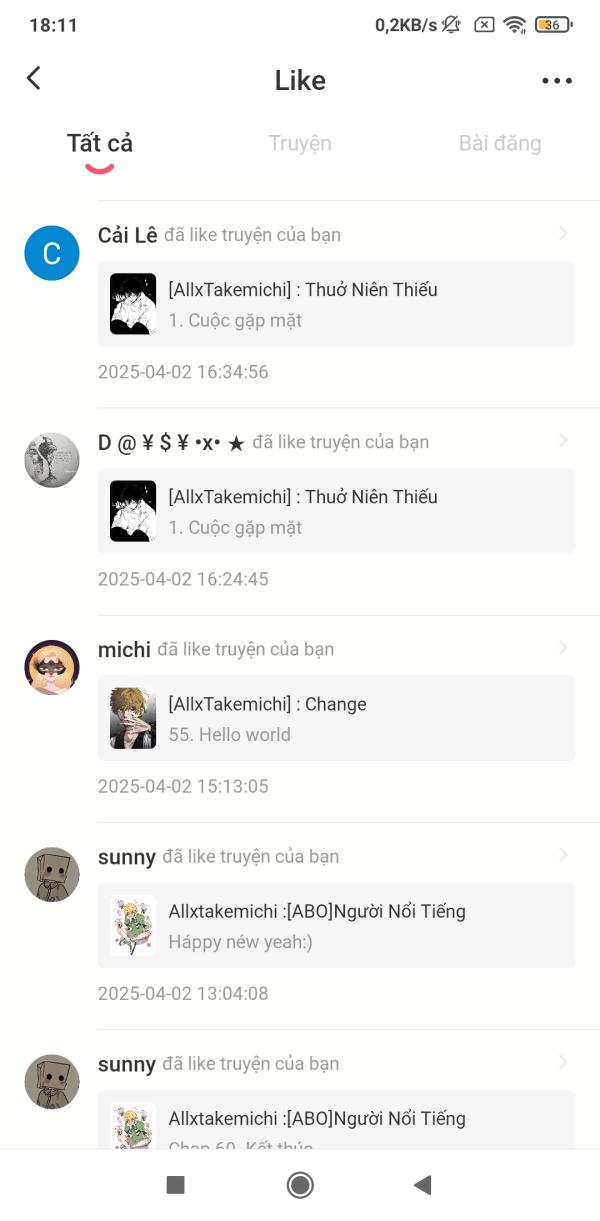Screen dimensions: 600x1221
Task: Open story card with chapter 55. Hello world
Action: click(x=336, y=718)
